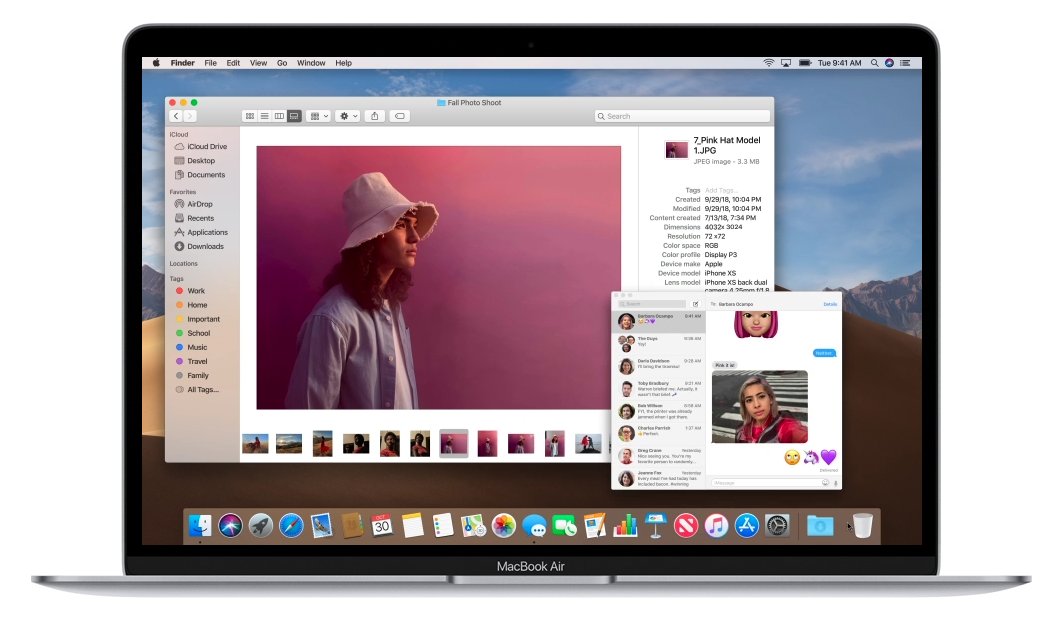Select the first thumbnail in the gallery strip
1052x622 pixels.
tap(255, 444)
